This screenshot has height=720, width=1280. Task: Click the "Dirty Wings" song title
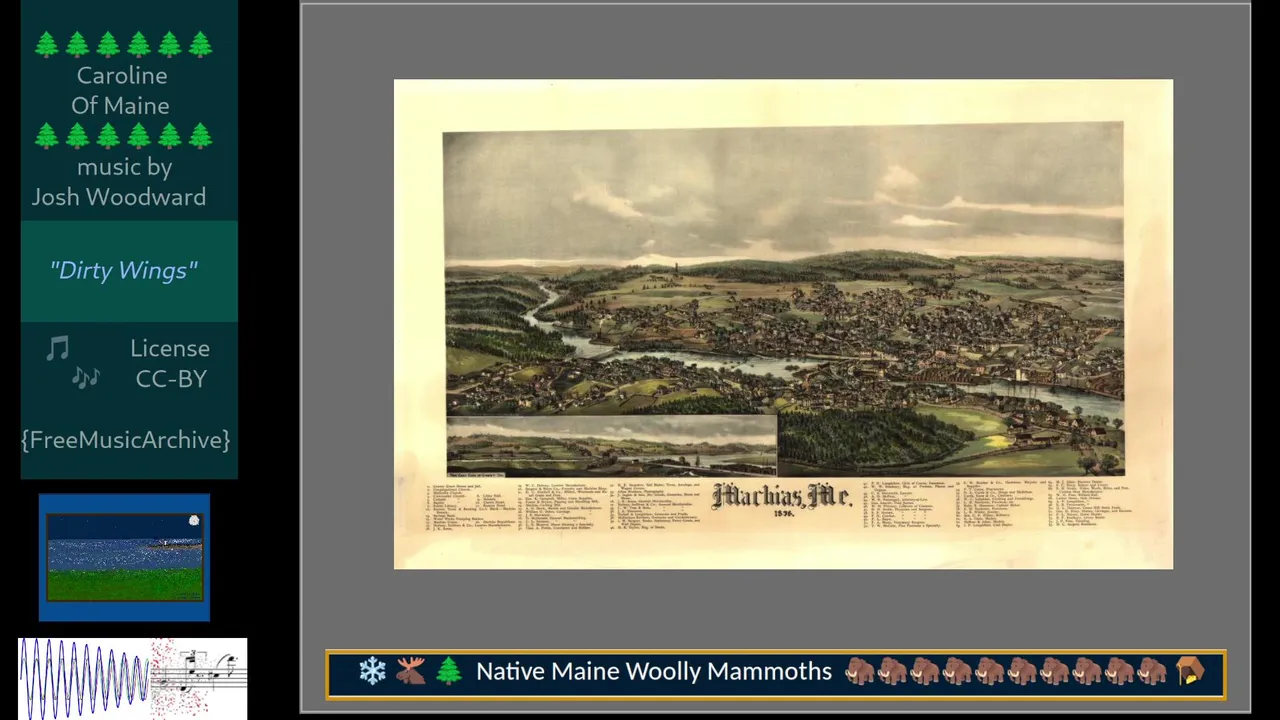tap(124, 271)
